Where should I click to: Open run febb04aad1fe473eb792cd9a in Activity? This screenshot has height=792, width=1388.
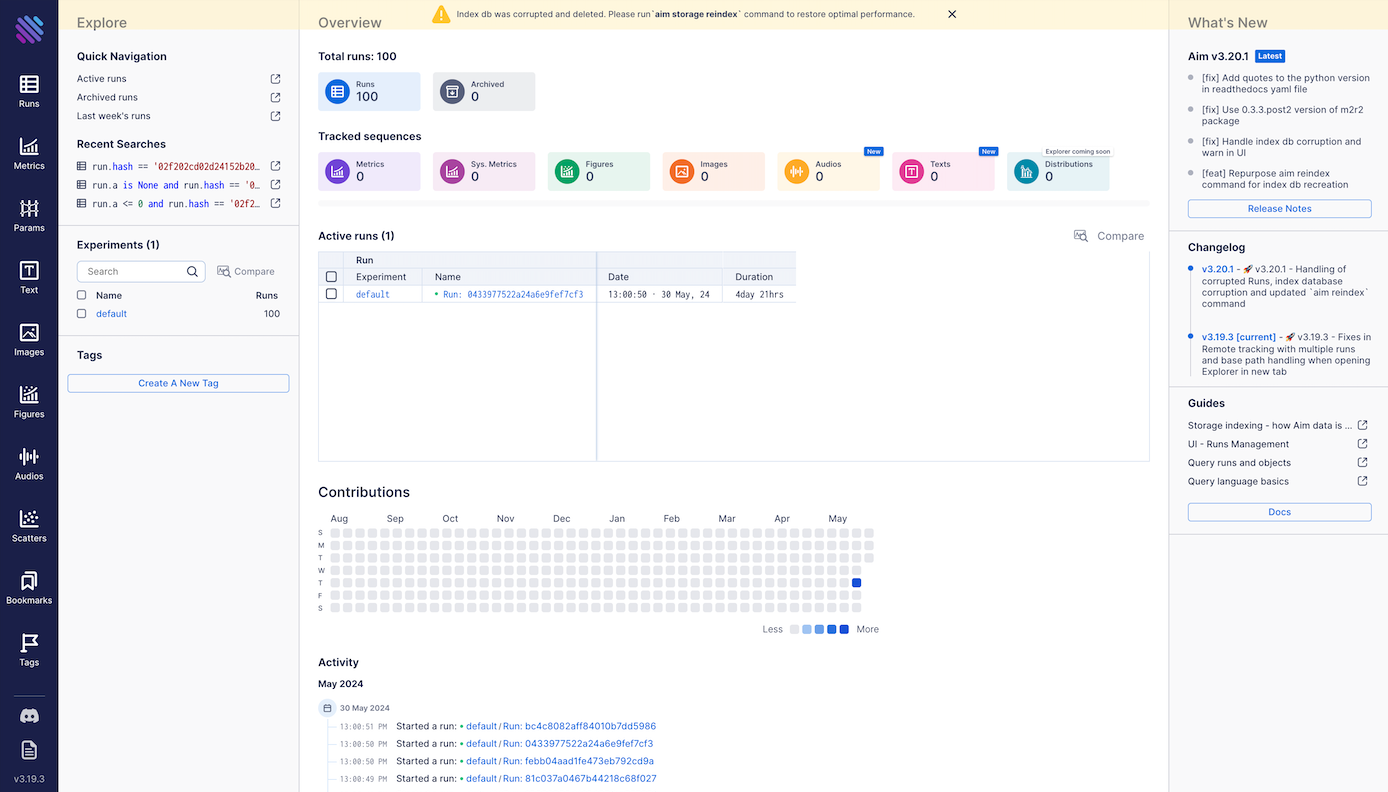click(x=578, y=761)
